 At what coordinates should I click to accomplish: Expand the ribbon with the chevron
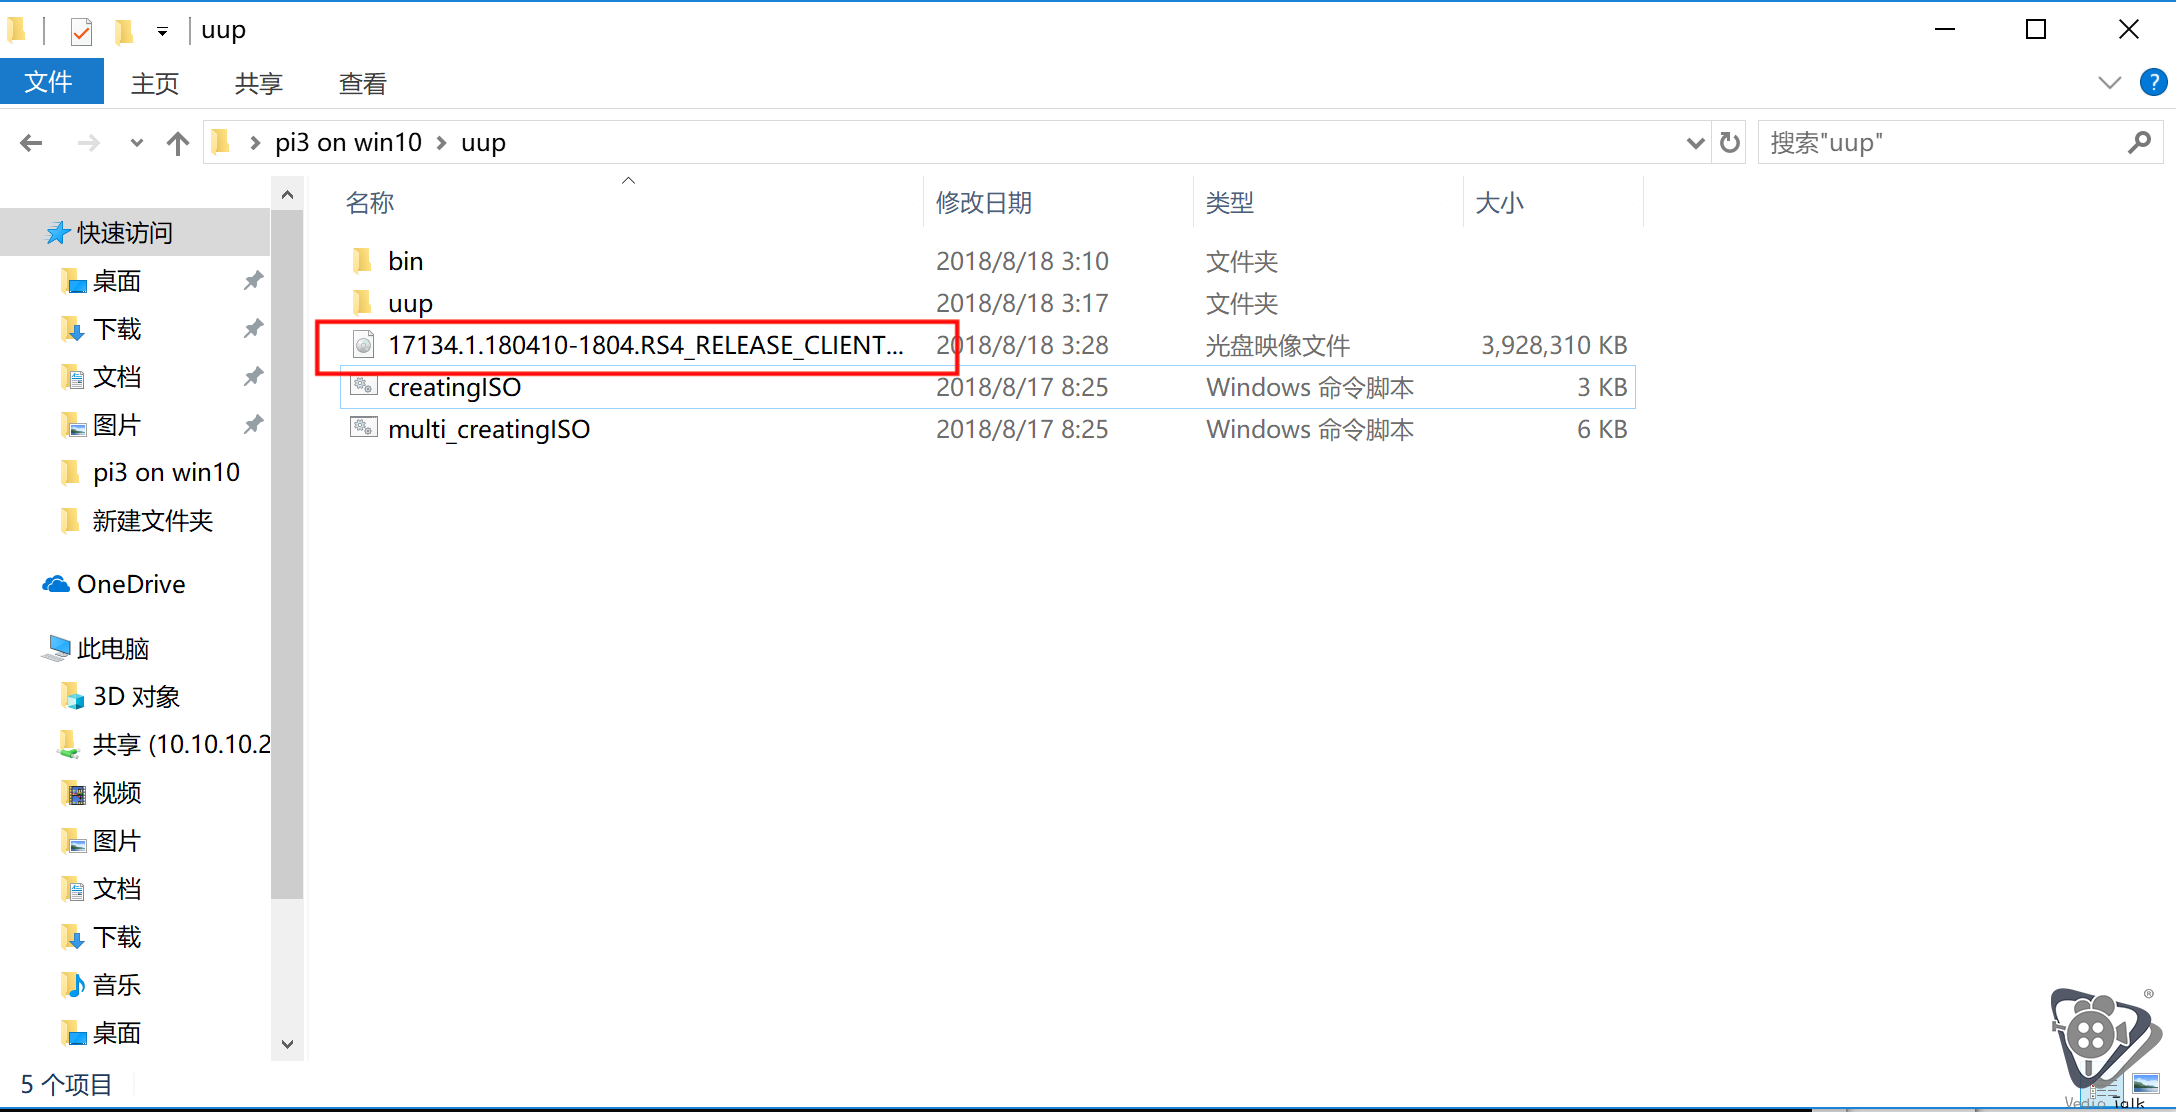(2109, 83)
